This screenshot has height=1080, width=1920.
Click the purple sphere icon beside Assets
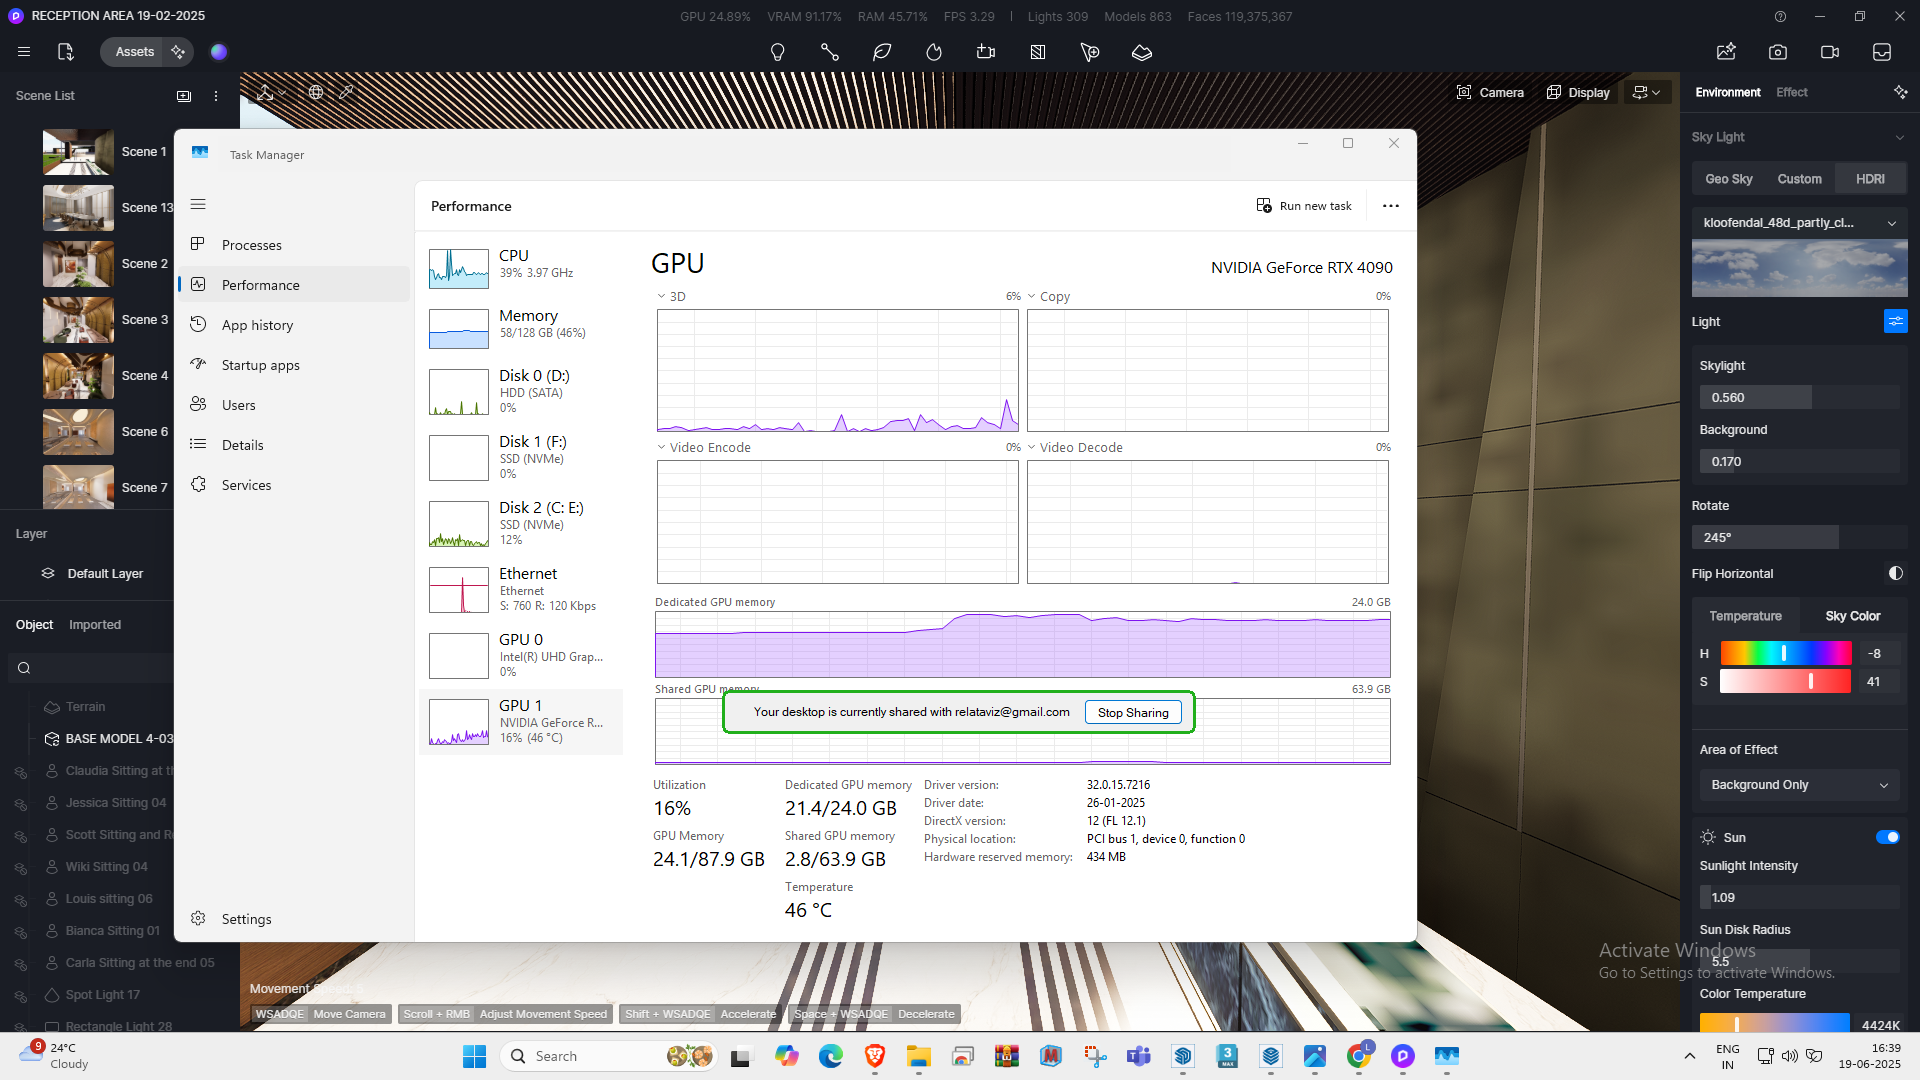tap(219, 52)
